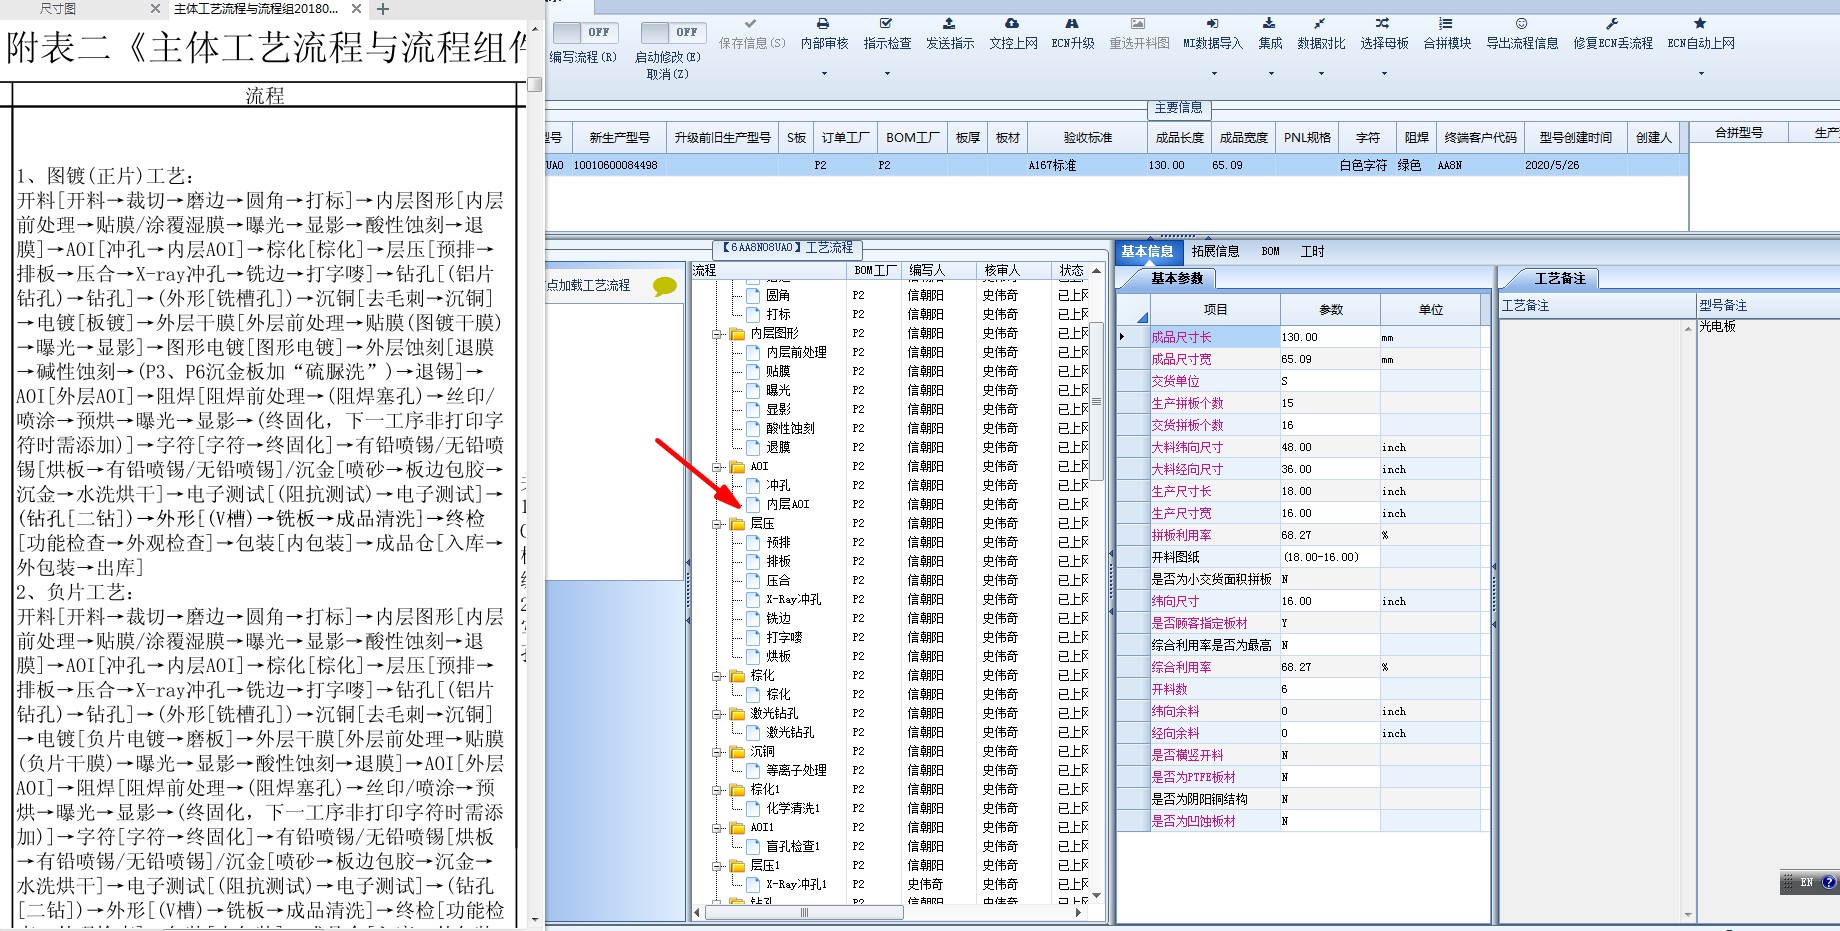This screenshot has height=931, width=1840.
Task: Switch to the 拓展信息 tab
Action: click(x=1215, y=252)
